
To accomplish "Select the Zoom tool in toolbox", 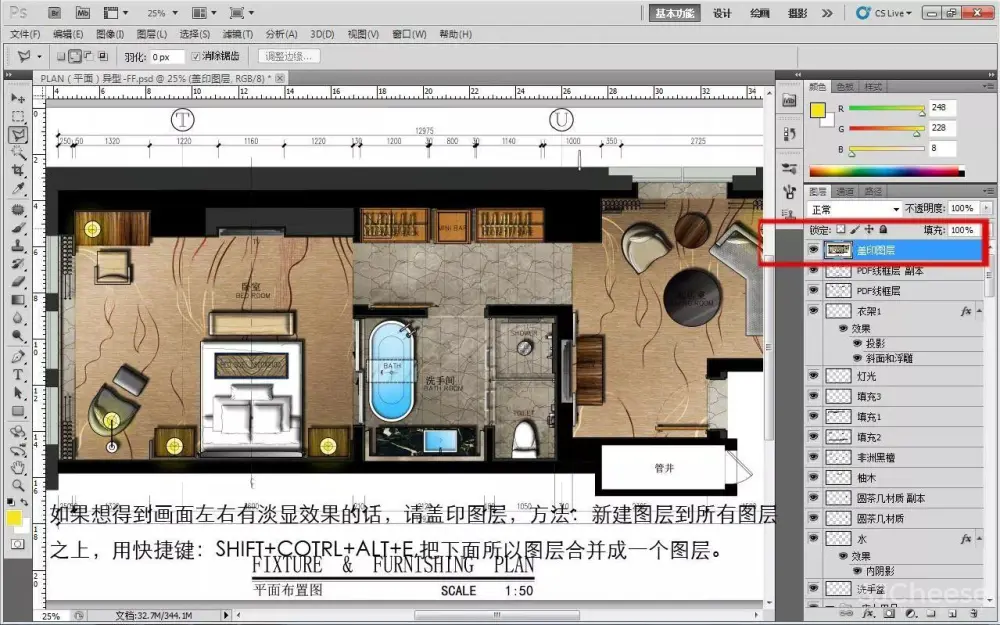I will point(18,485).
